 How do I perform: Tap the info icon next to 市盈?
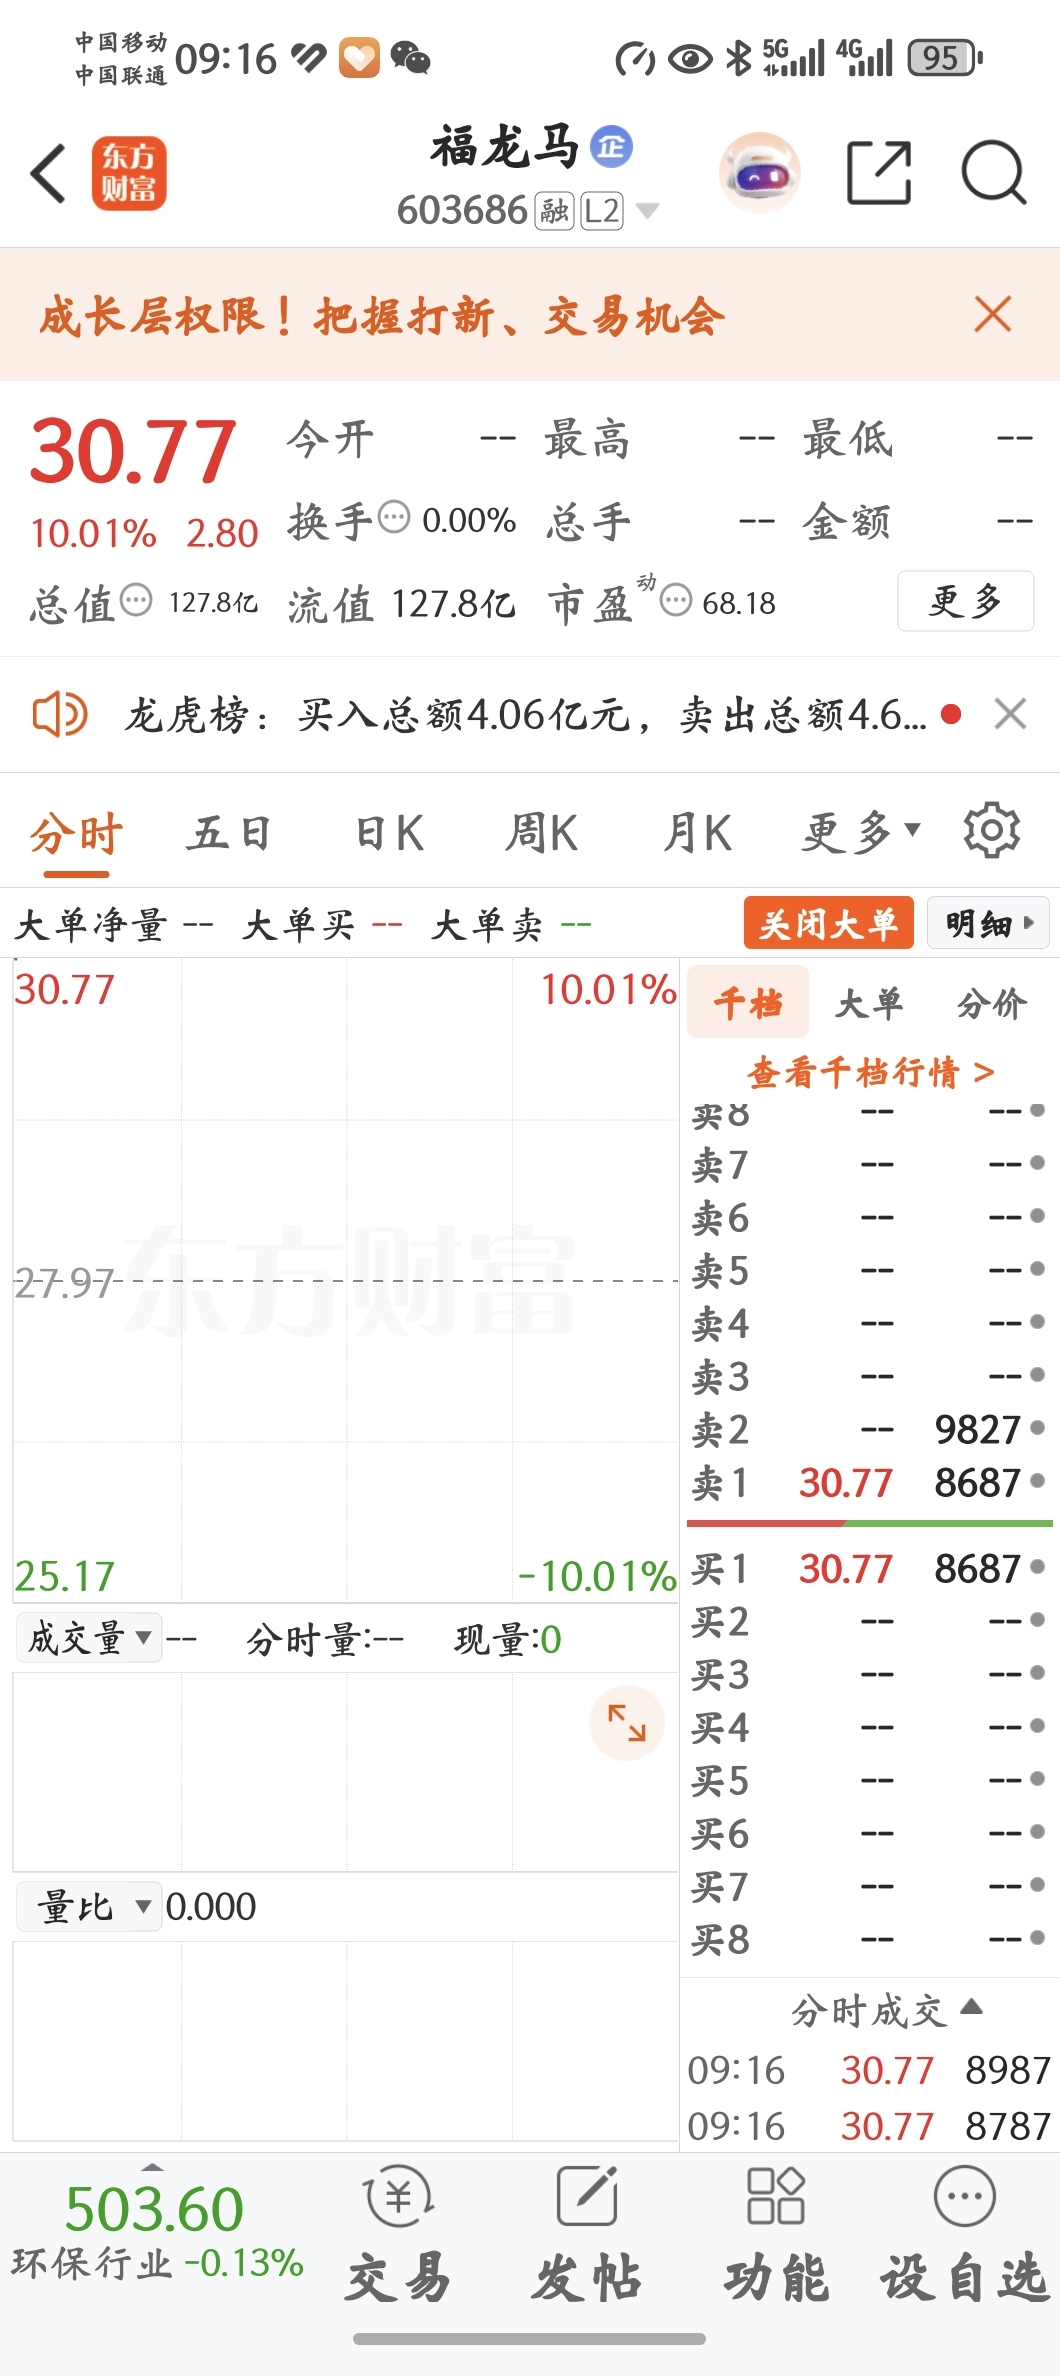point(677,600)
